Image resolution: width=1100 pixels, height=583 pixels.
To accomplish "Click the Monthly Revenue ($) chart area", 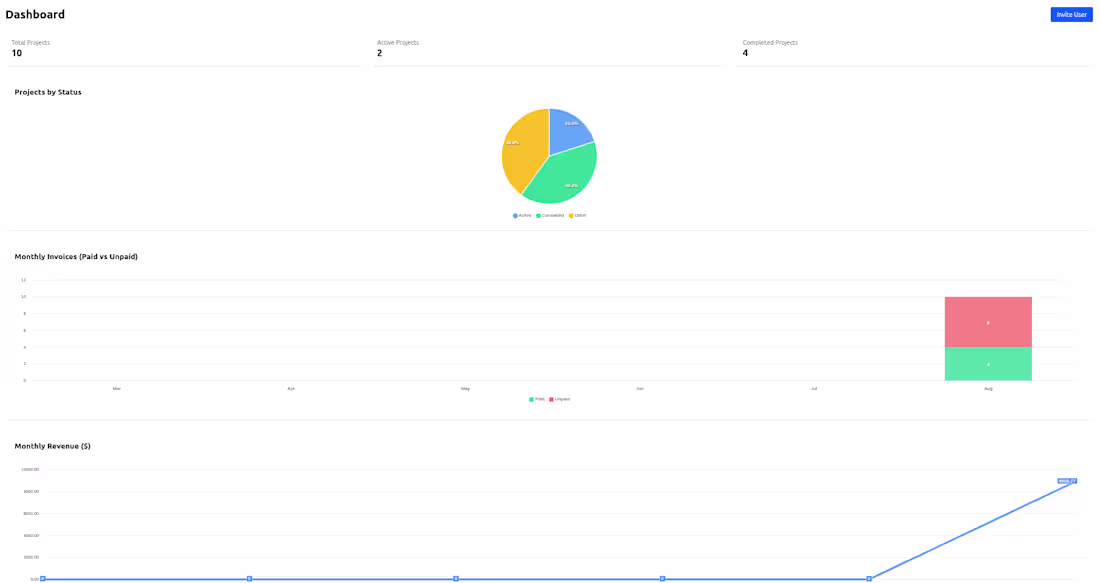I will pos(550,520).
